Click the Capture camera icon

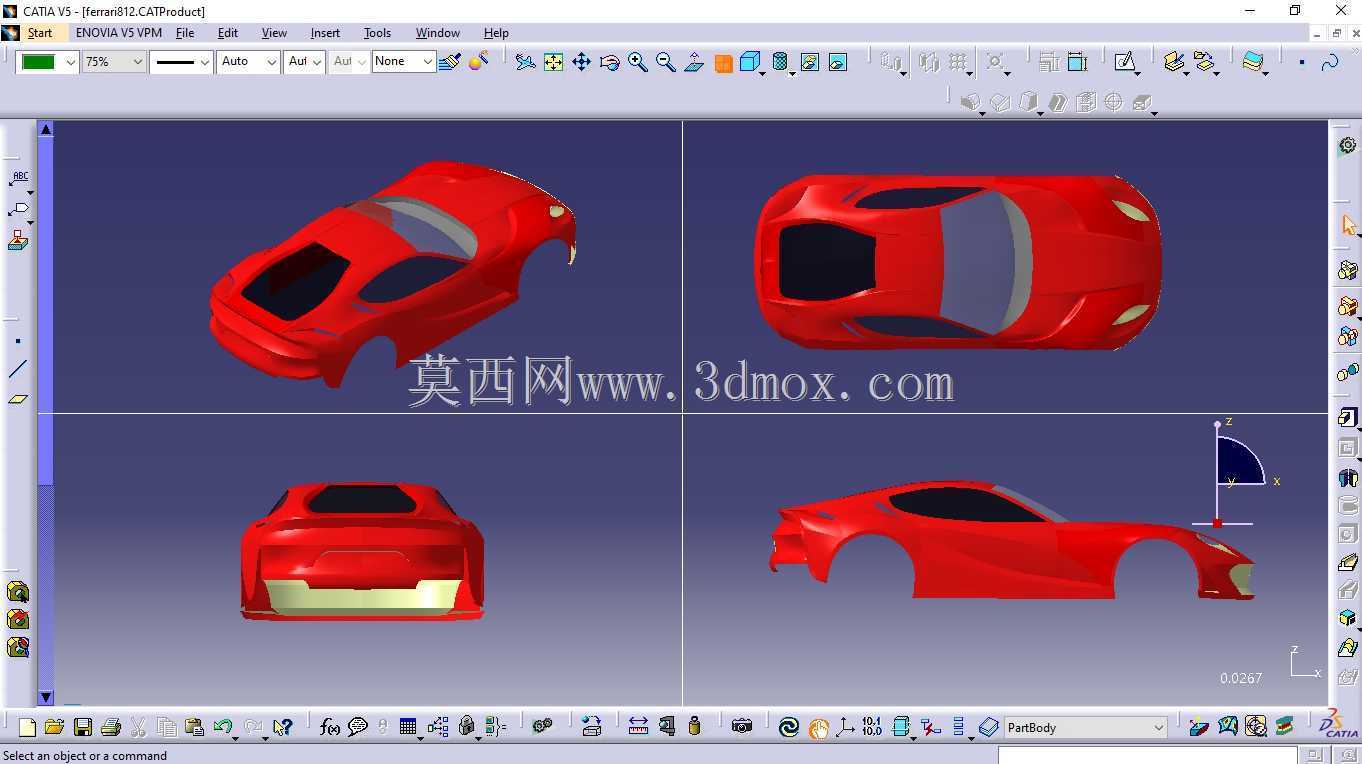[x=741, y=727]
